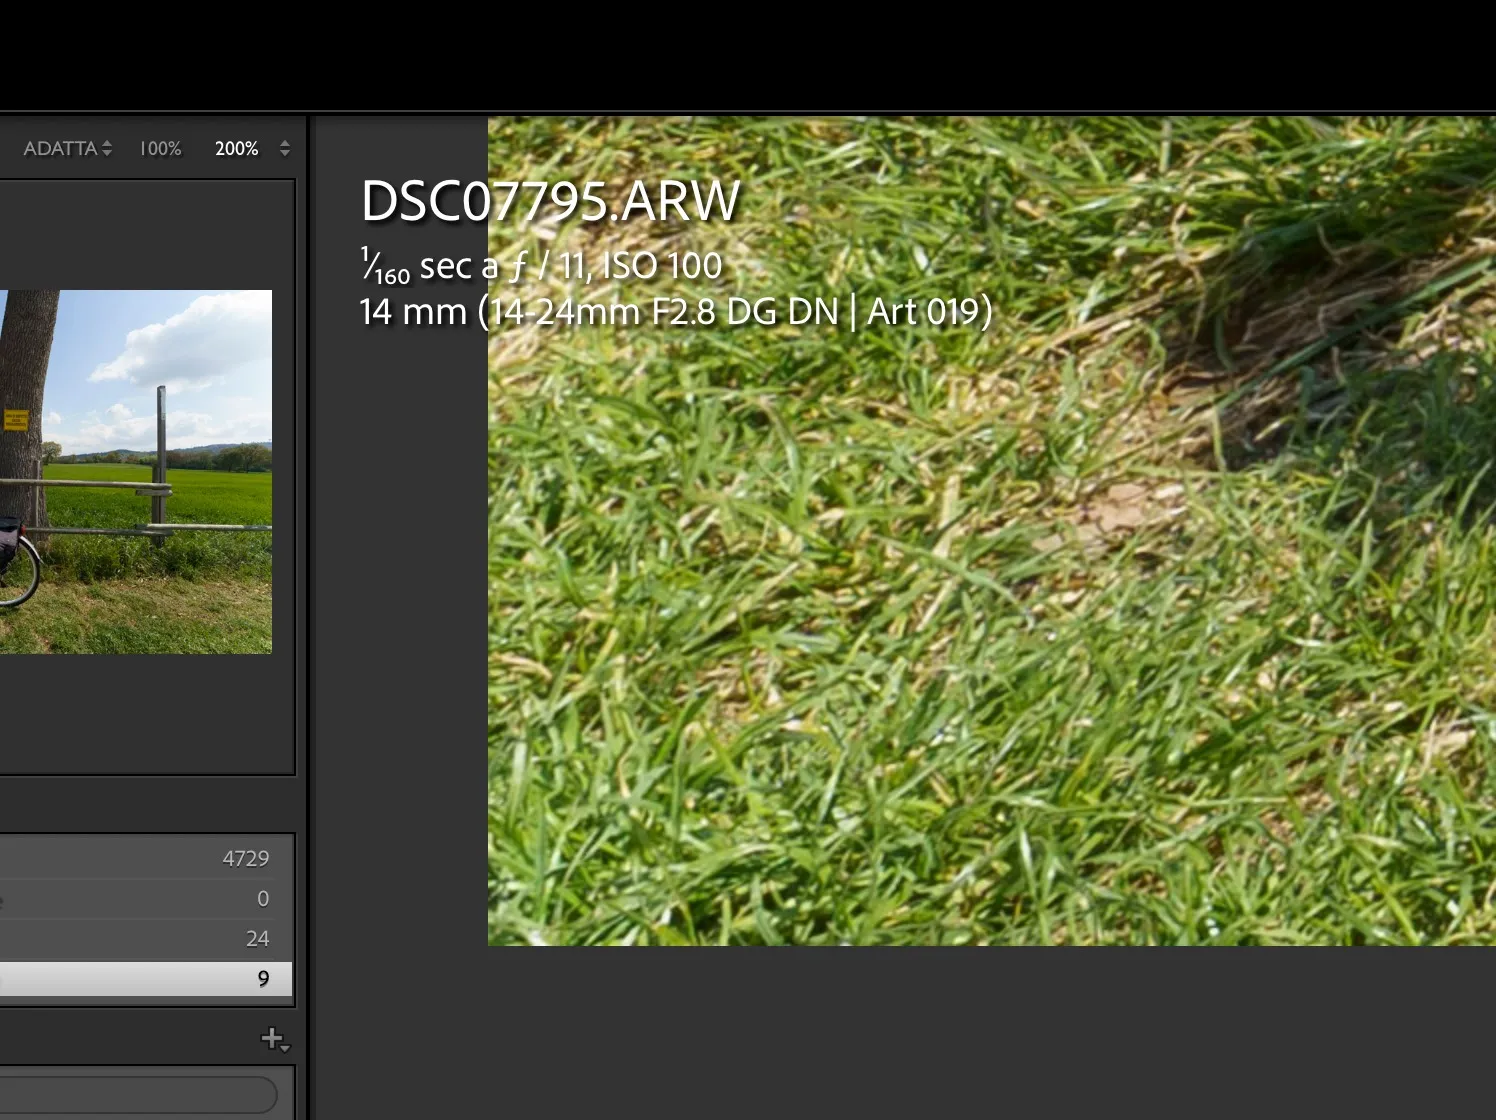Click the 1/160 sec exposure info overlay
This screenshot has height=1120, width=1496.
pyautogui.click(x=541, y=266)
